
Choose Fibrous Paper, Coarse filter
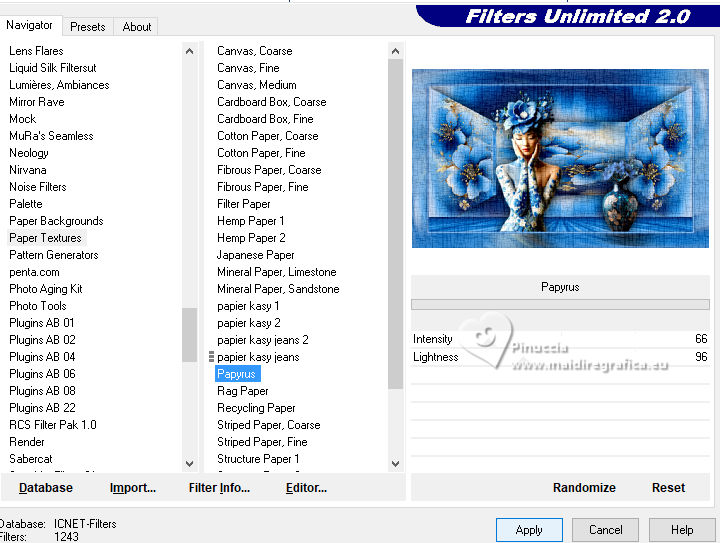(269, 170)
